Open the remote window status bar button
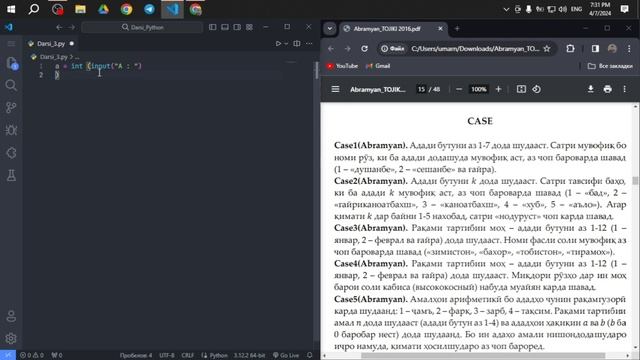Image resolution: width=640 pixels, height=360 pixels. click(8, 355)
